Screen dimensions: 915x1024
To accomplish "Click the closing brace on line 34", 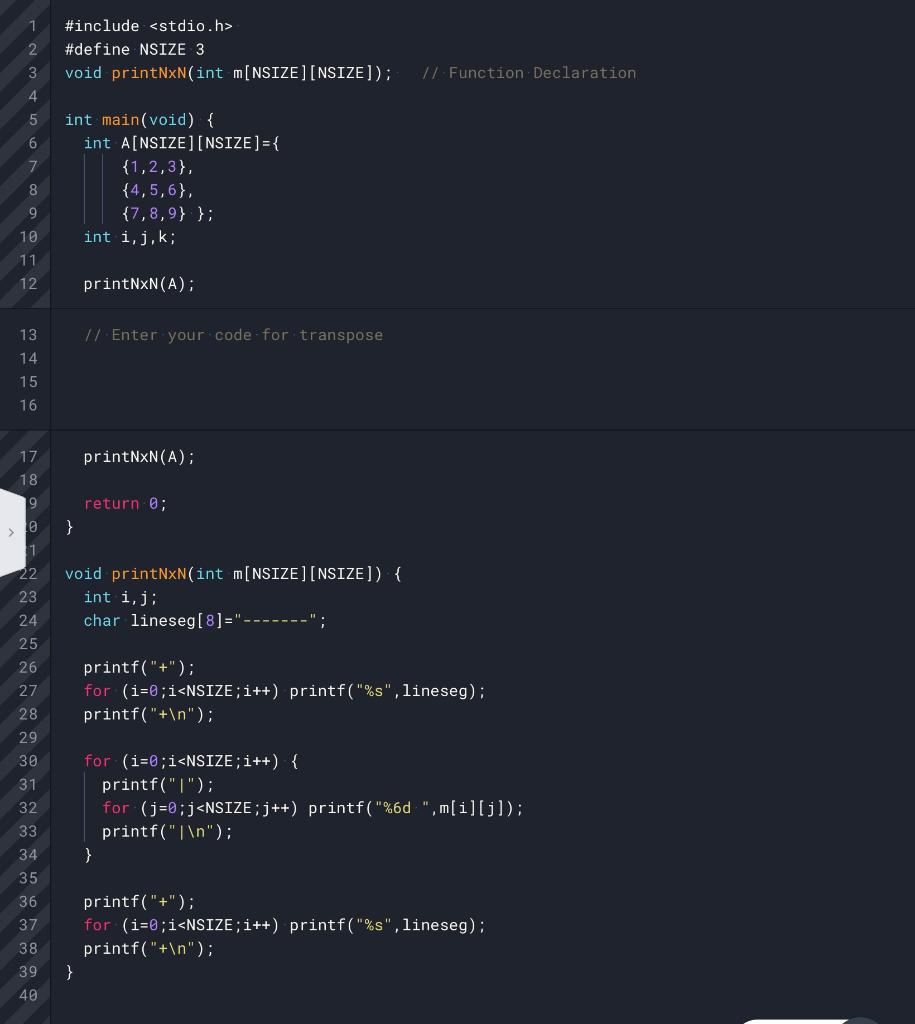I will (x=88, y=856).
